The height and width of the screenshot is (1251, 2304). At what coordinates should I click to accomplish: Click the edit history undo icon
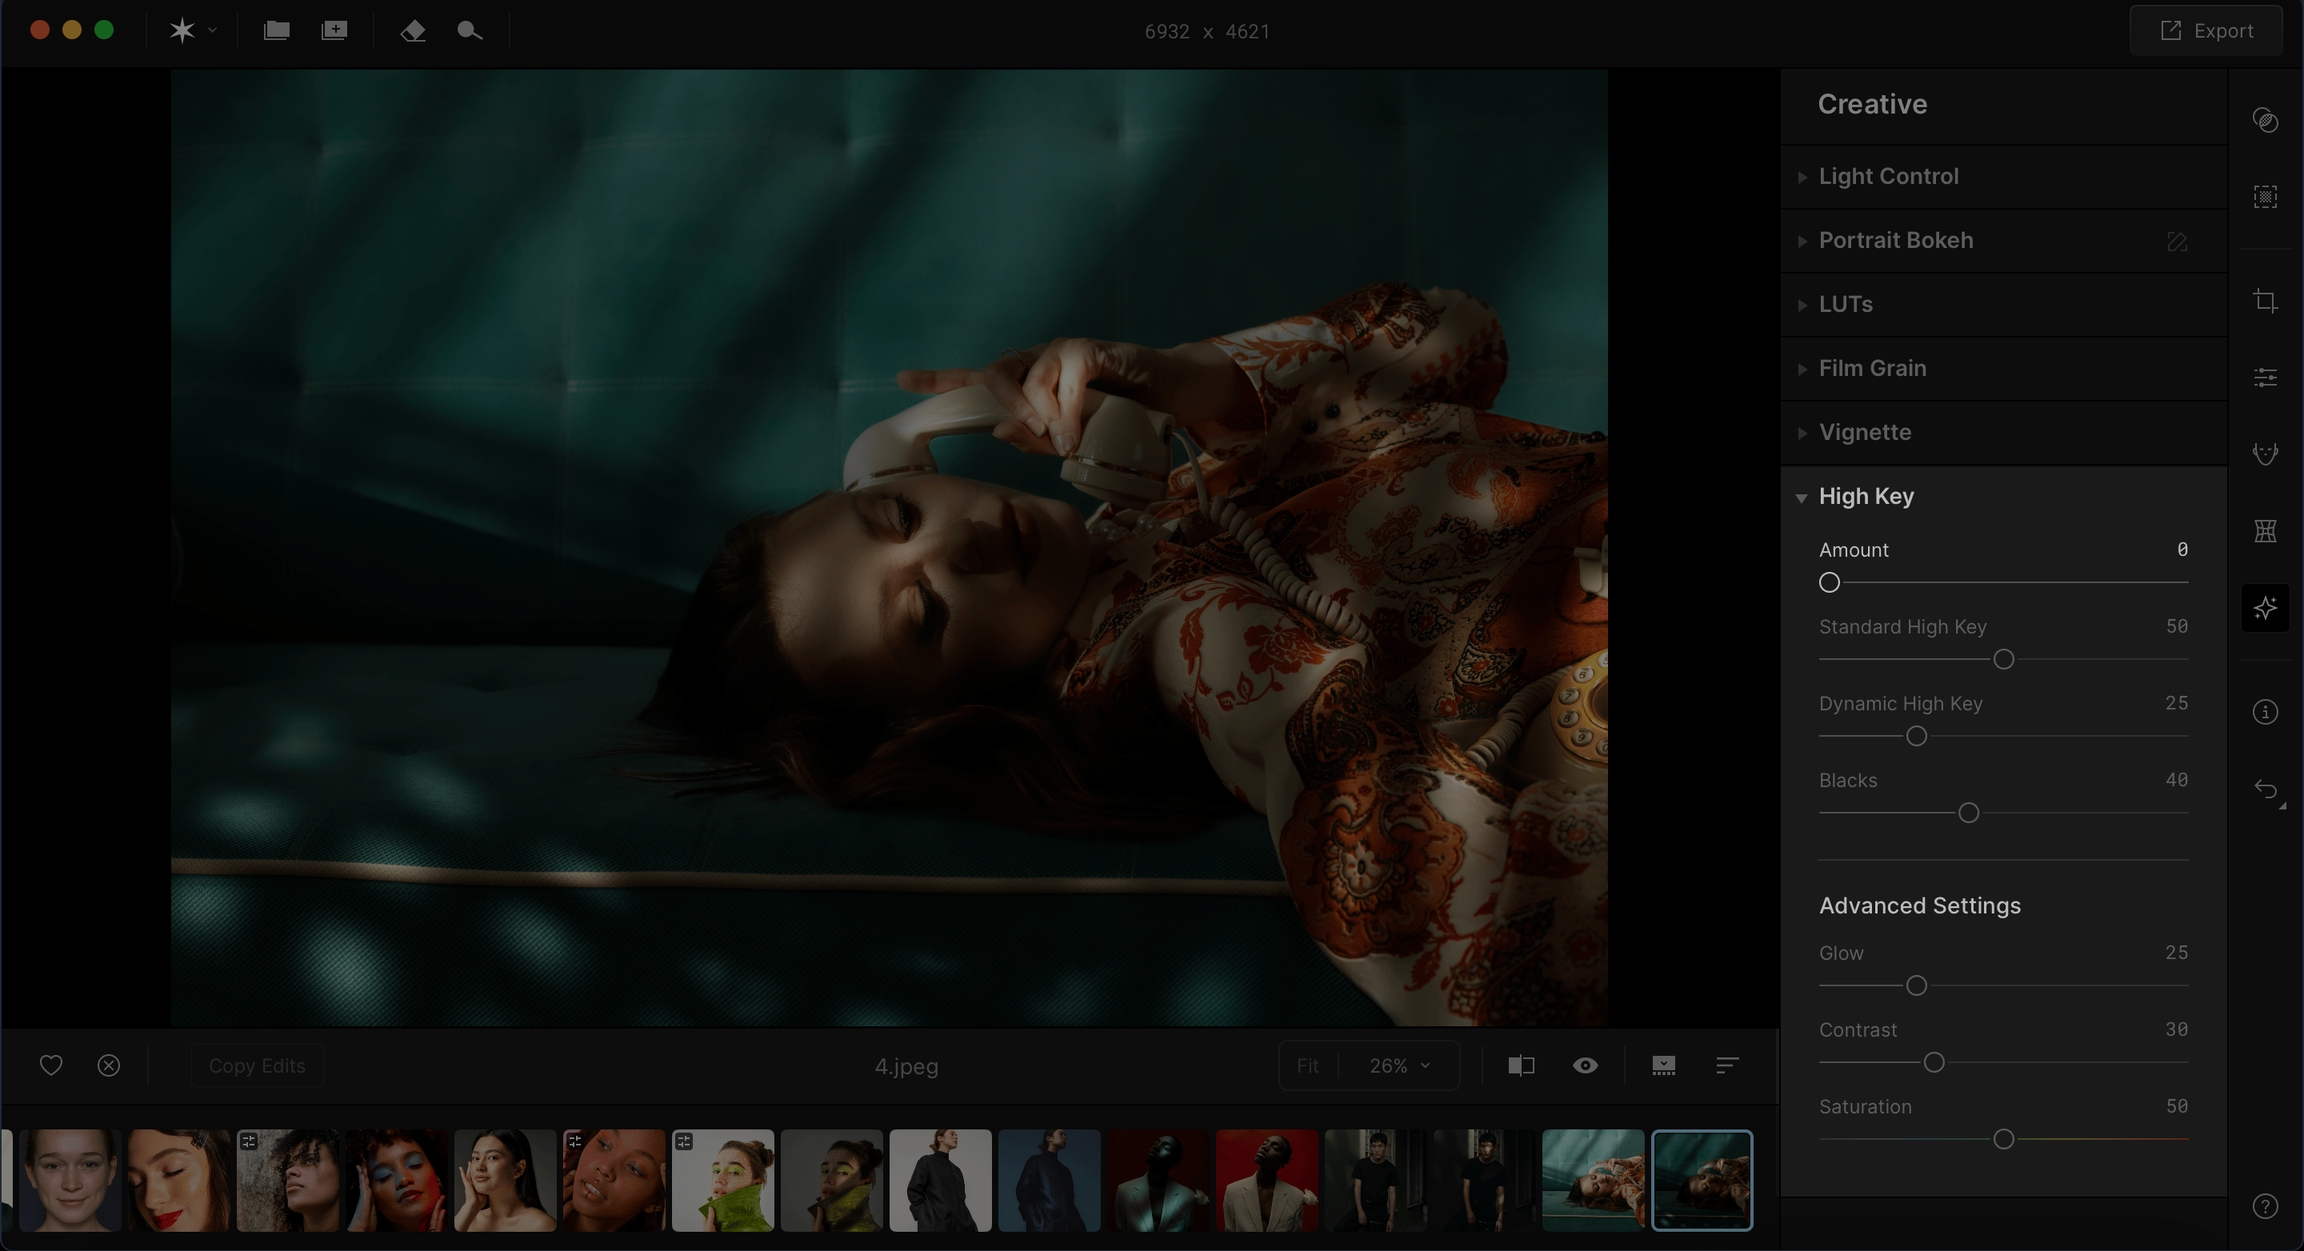tap(2265, 789)
